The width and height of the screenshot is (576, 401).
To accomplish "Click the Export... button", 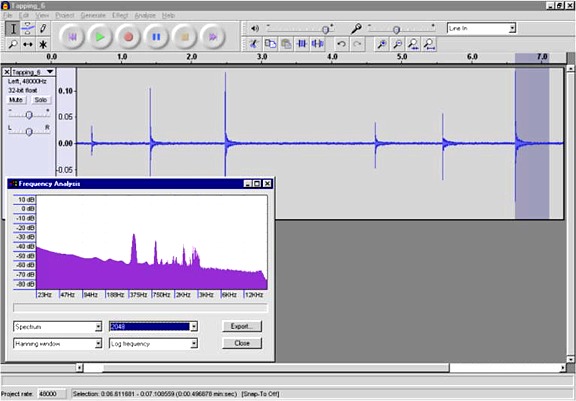I will click(x=242, y=326).
